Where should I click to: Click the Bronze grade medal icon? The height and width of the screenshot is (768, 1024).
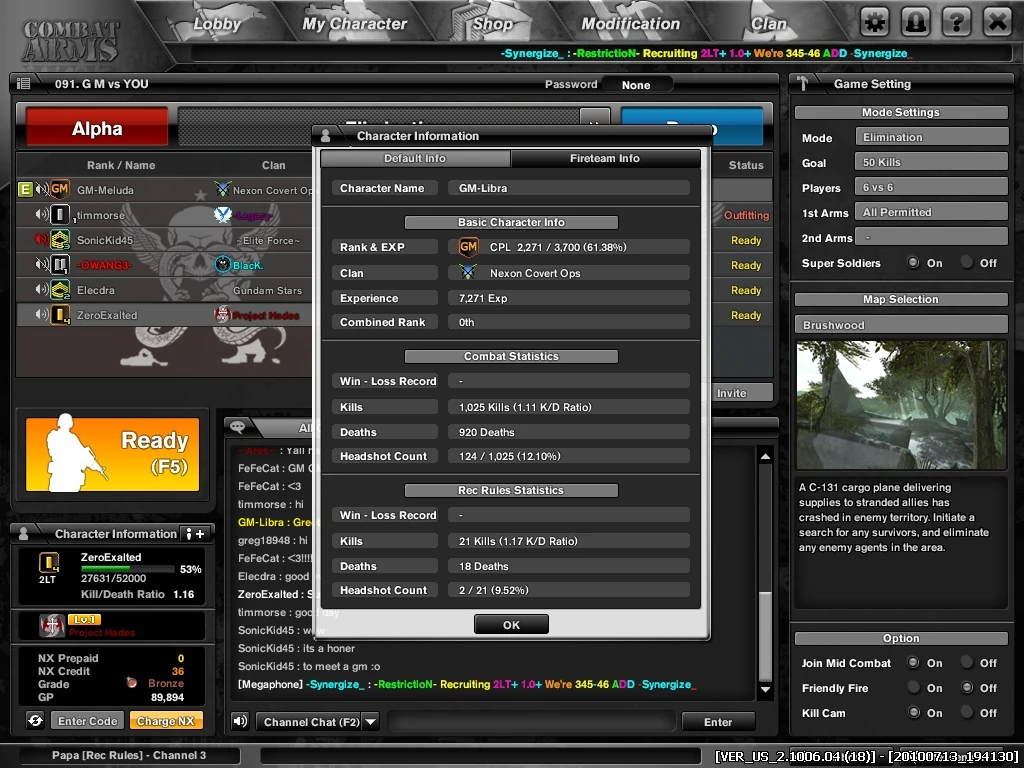click(x=131, y=683)
